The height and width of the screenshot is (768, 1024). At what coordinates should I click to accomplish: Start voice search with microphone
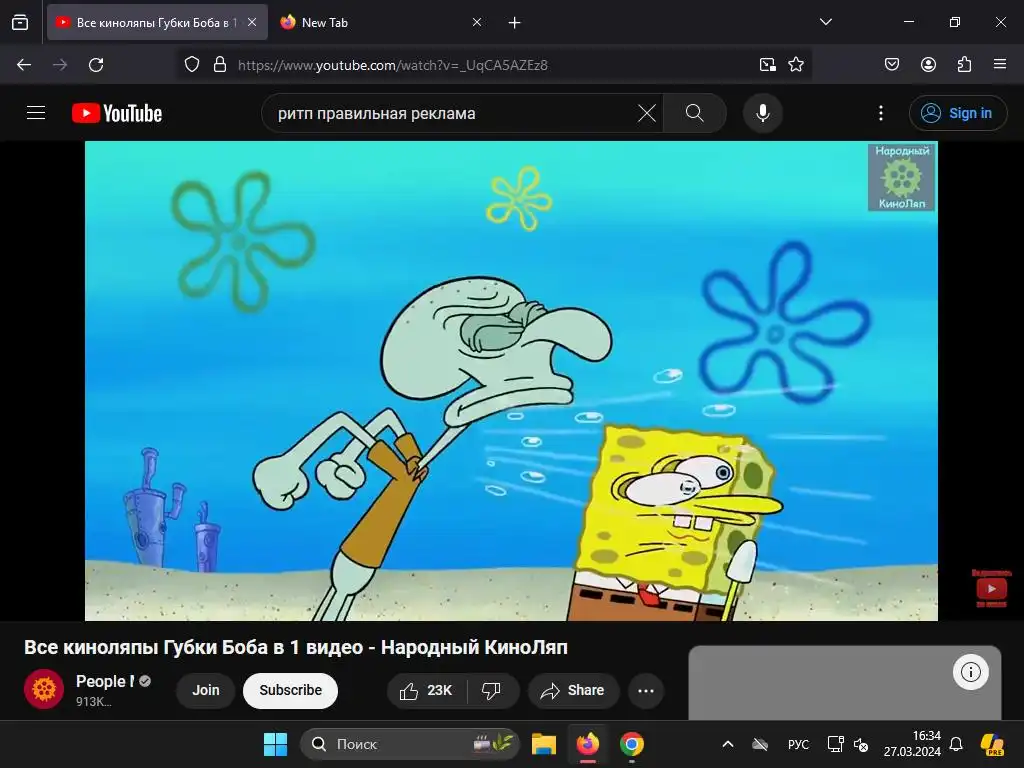[x=763, y=113]
